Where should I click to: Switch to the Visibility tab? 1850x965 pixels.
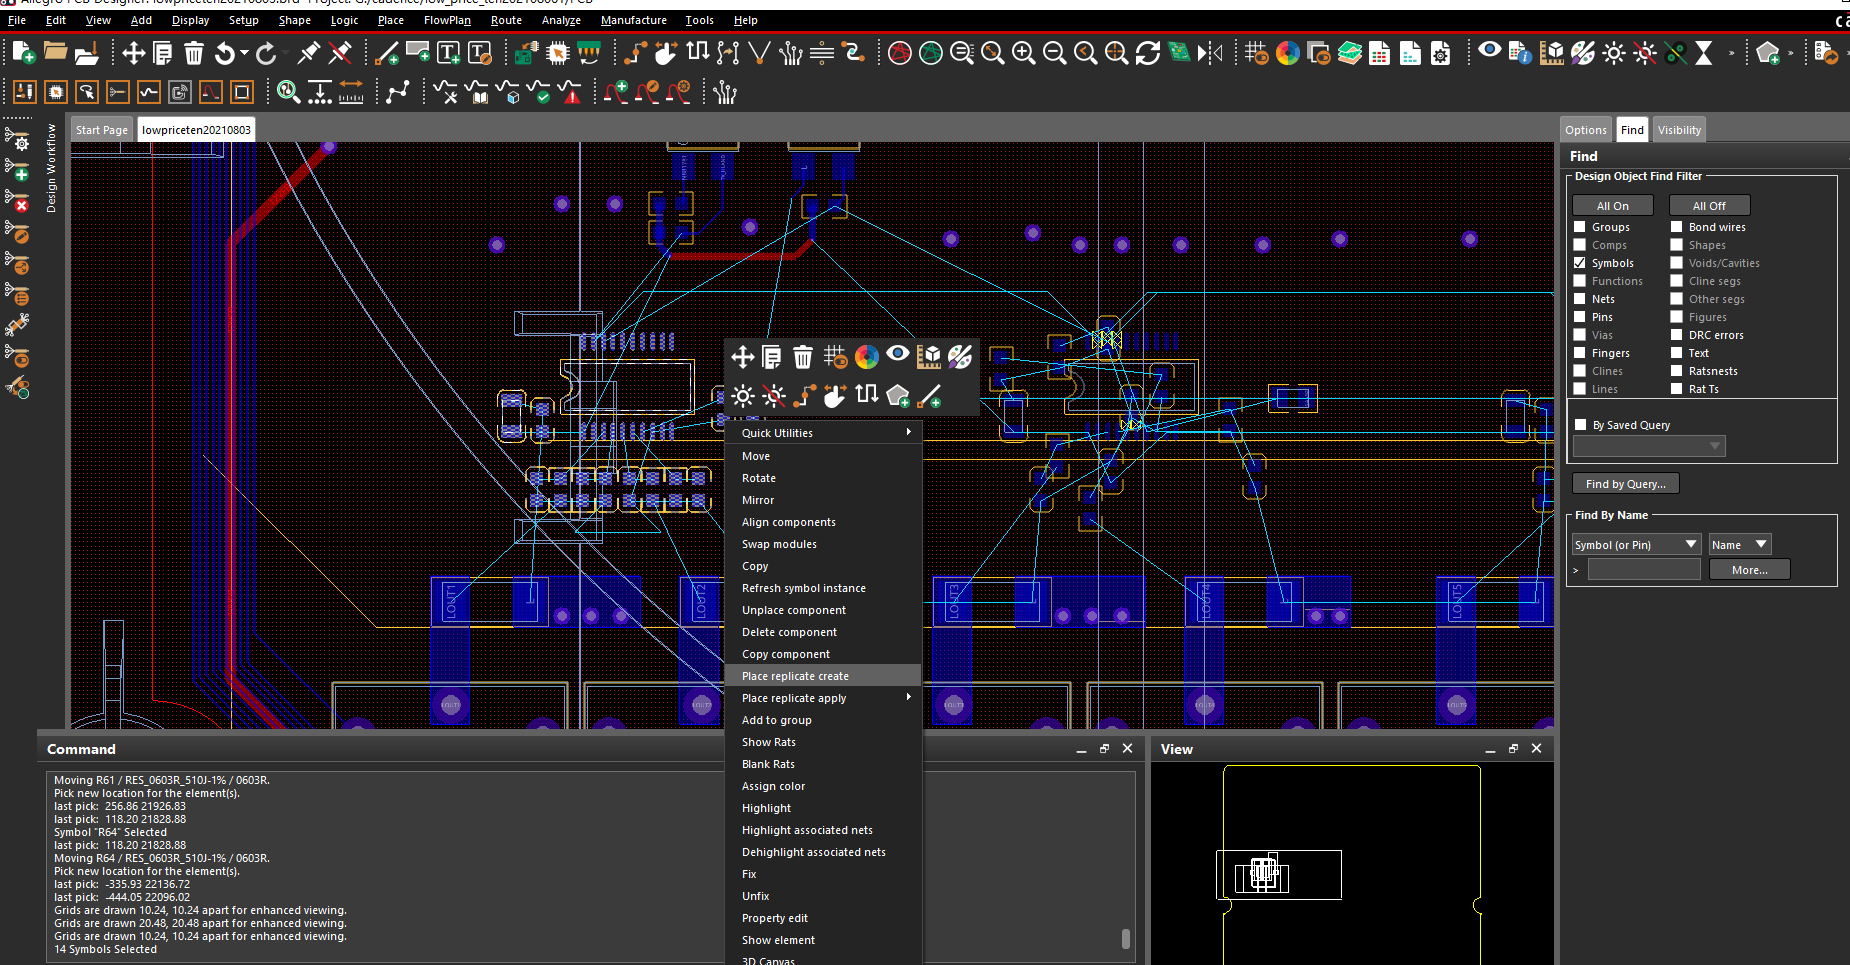pos(1679,130)
